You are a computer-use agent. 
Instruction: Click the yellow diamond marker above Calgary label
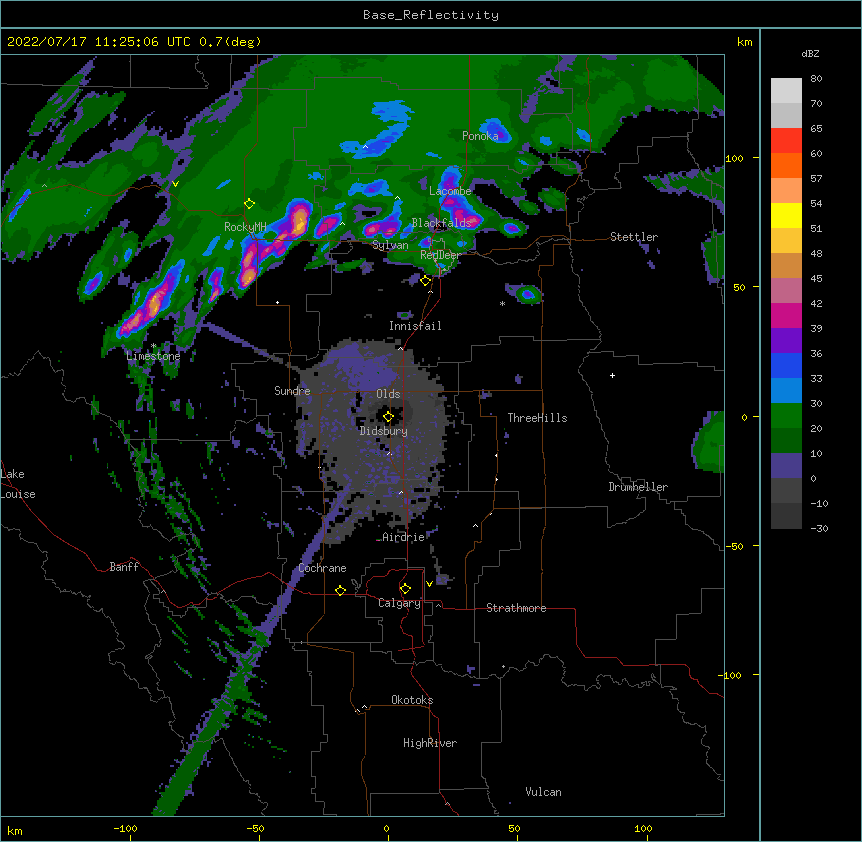[405, 589]
